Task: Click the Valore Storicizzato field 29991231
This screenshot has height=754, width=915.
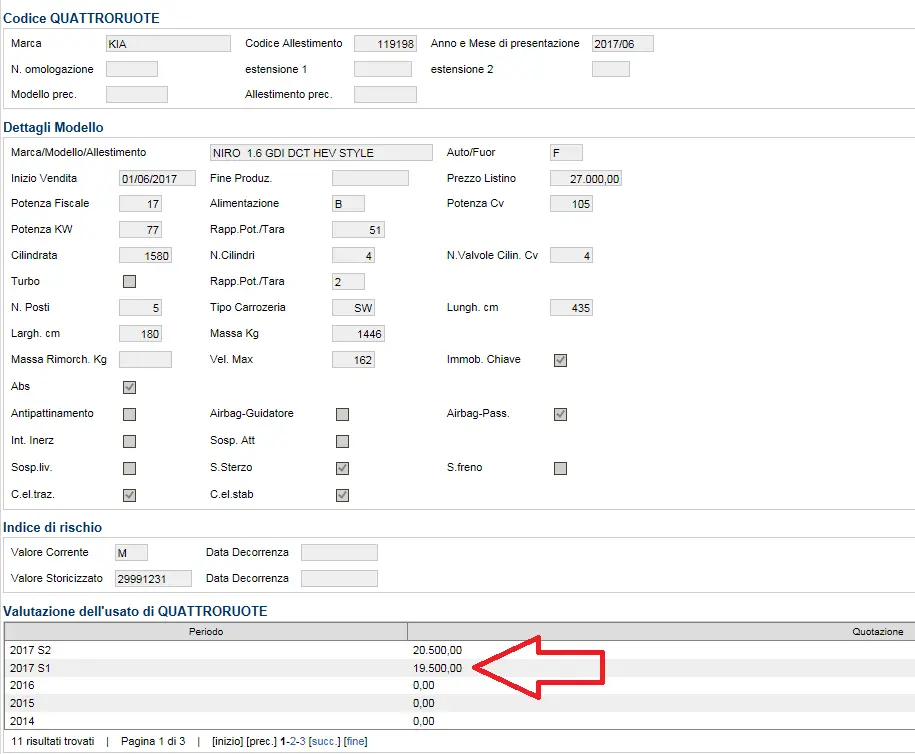Action: click(153, 578)
